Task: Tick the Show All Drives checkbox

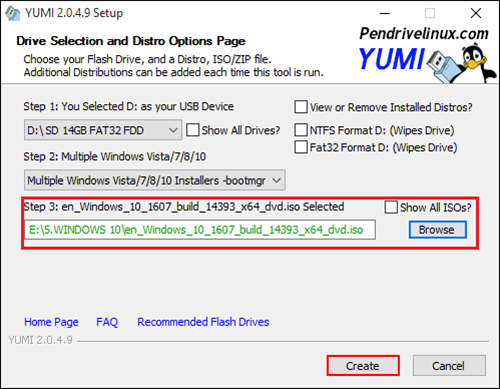Action: 193,130
